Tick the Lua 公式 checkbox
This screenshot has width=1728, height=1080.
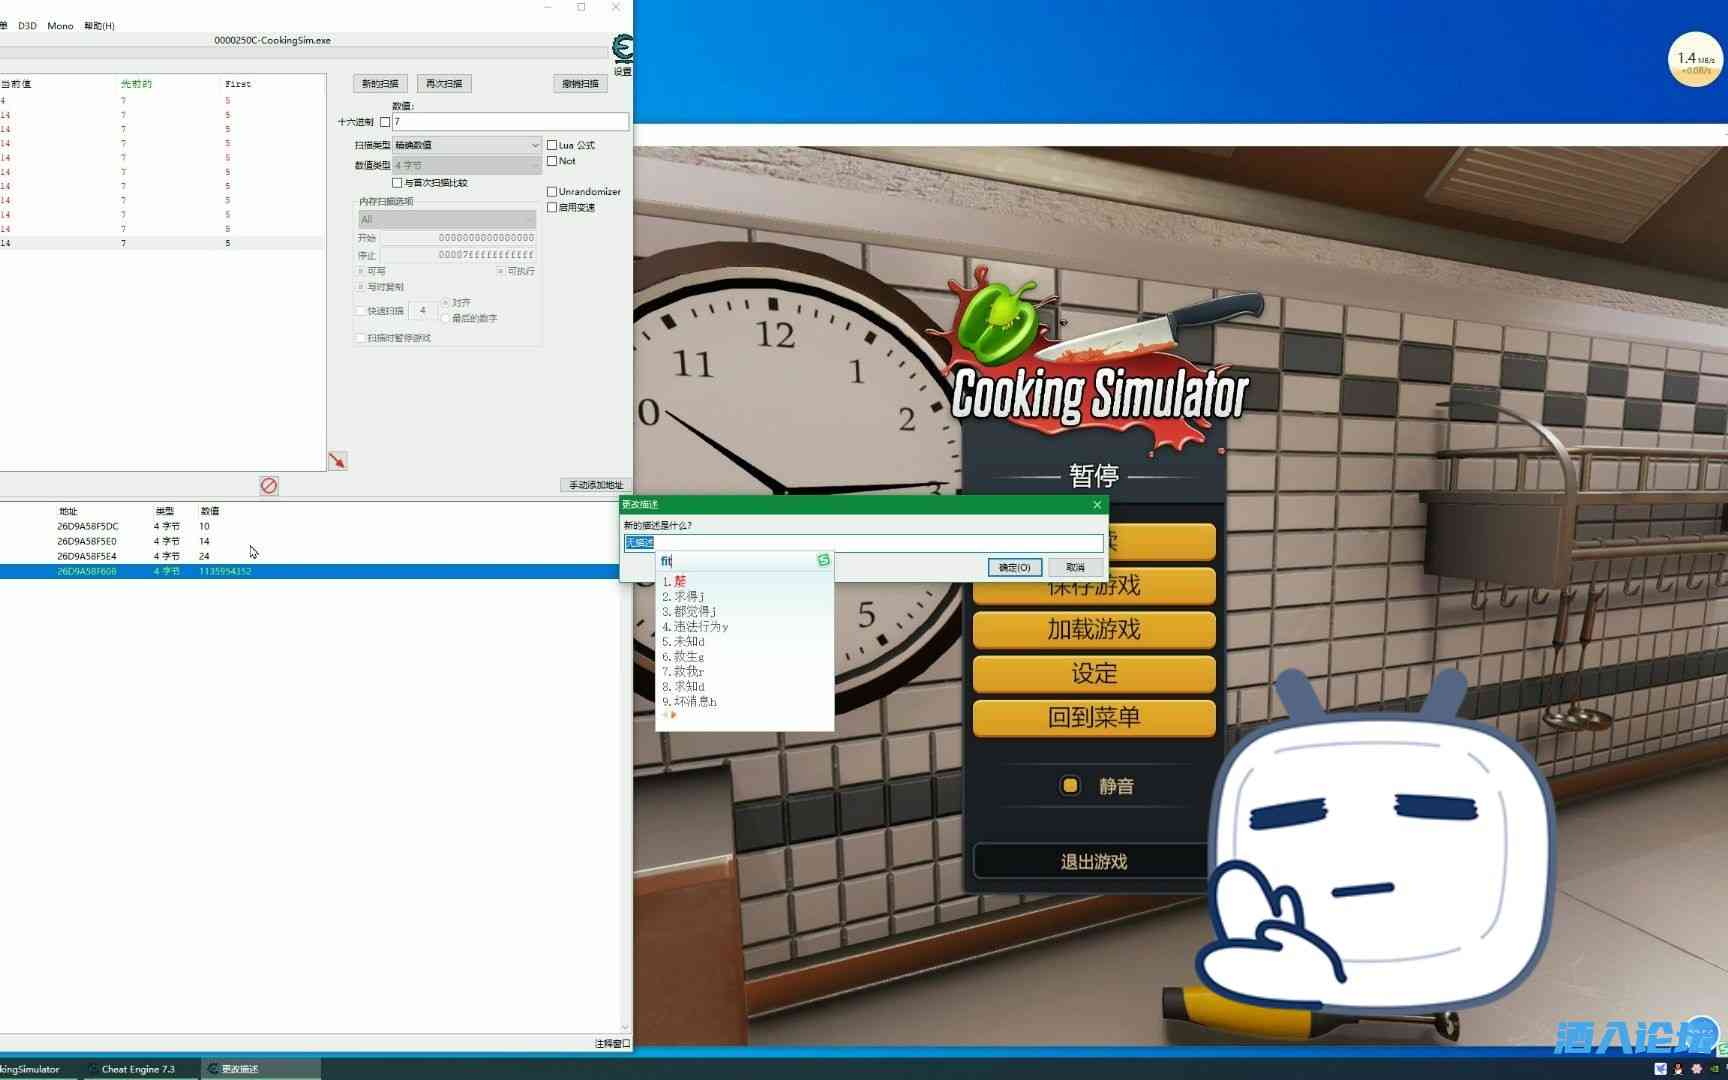(x=552, y=145)
